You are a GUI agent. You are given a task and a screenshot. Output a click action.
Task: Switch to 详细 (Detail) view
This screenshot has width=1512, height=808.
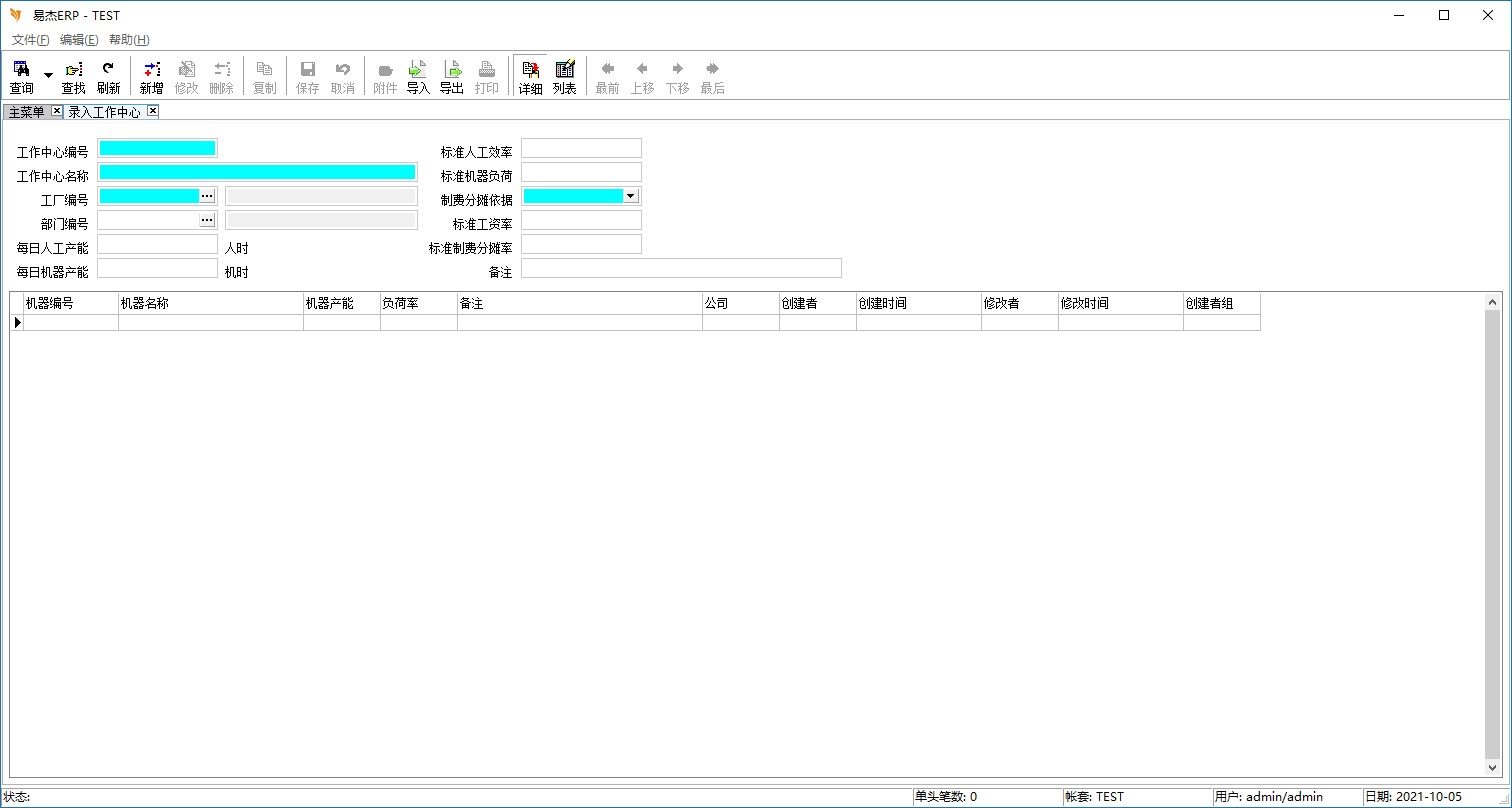click(530, 76)
